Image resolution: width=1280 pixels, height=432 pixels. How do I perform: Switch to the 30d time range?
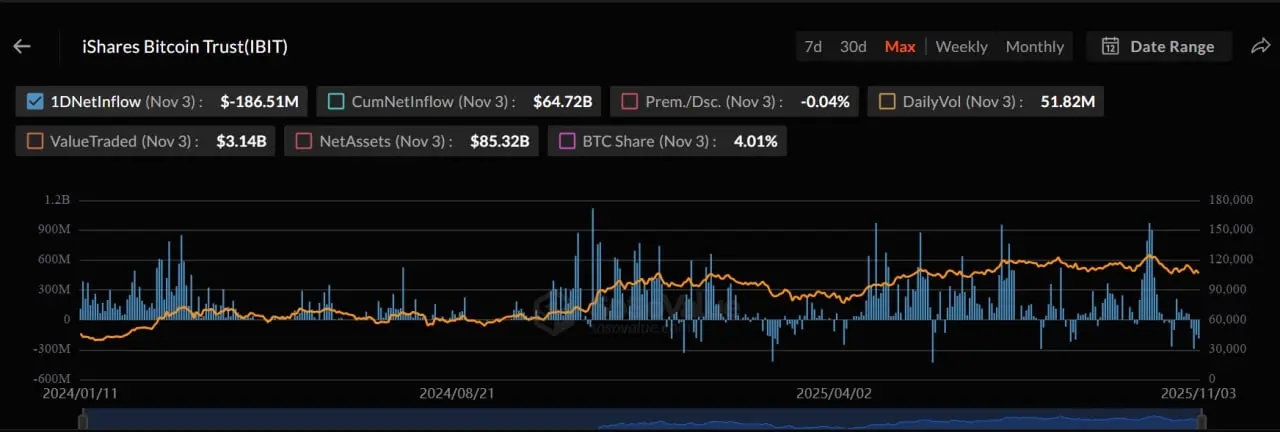coord(853,46)
